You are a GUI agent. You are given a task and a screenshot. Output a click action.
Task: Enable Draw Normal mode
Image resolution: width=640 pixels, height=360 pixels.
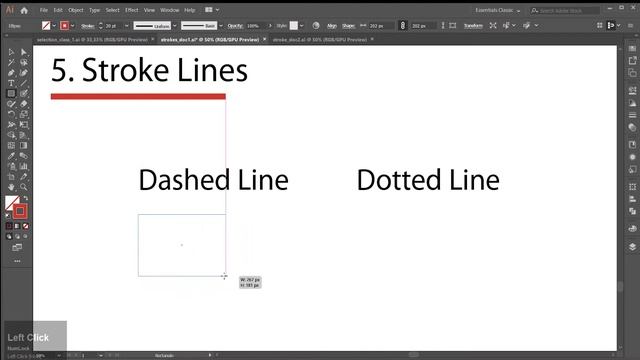pyautogui.click(x=9, y=236)
